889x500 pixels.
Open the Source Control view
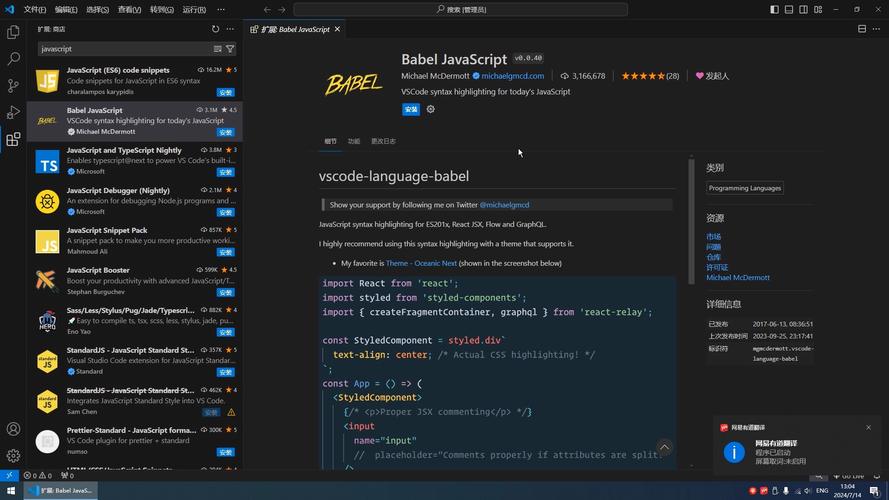pyautogui.click(x=13, y=86)
